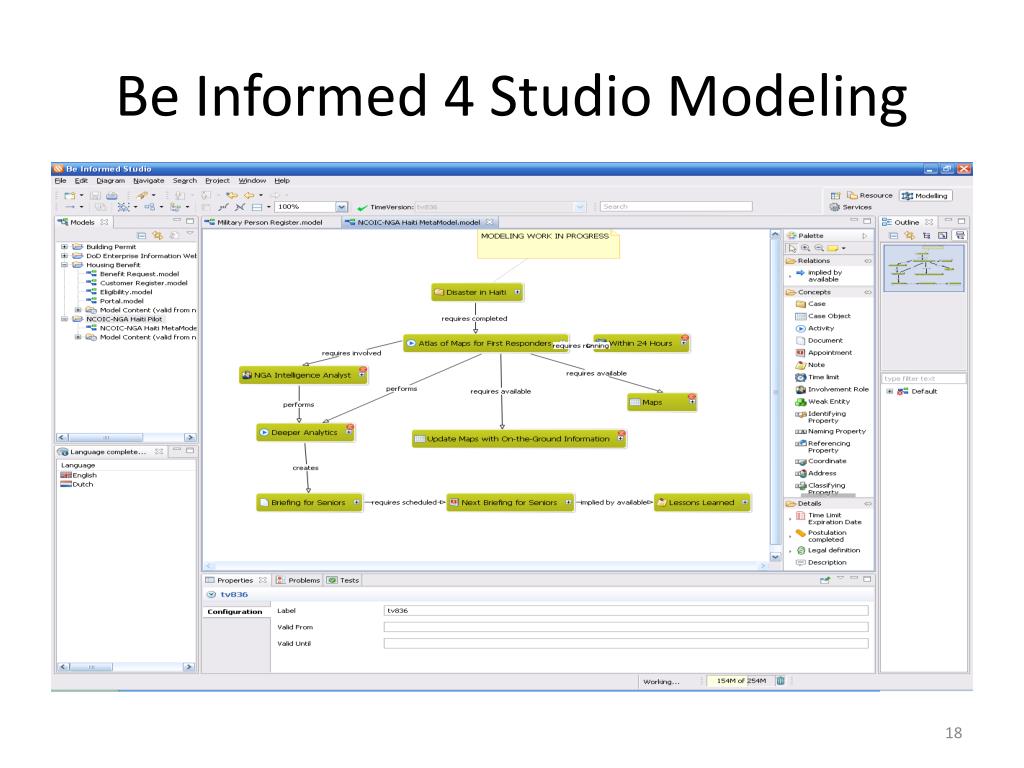Open the TimeVersion dropdown
This screenshot has width=1024, height=768.
click(x=580, y=207)
